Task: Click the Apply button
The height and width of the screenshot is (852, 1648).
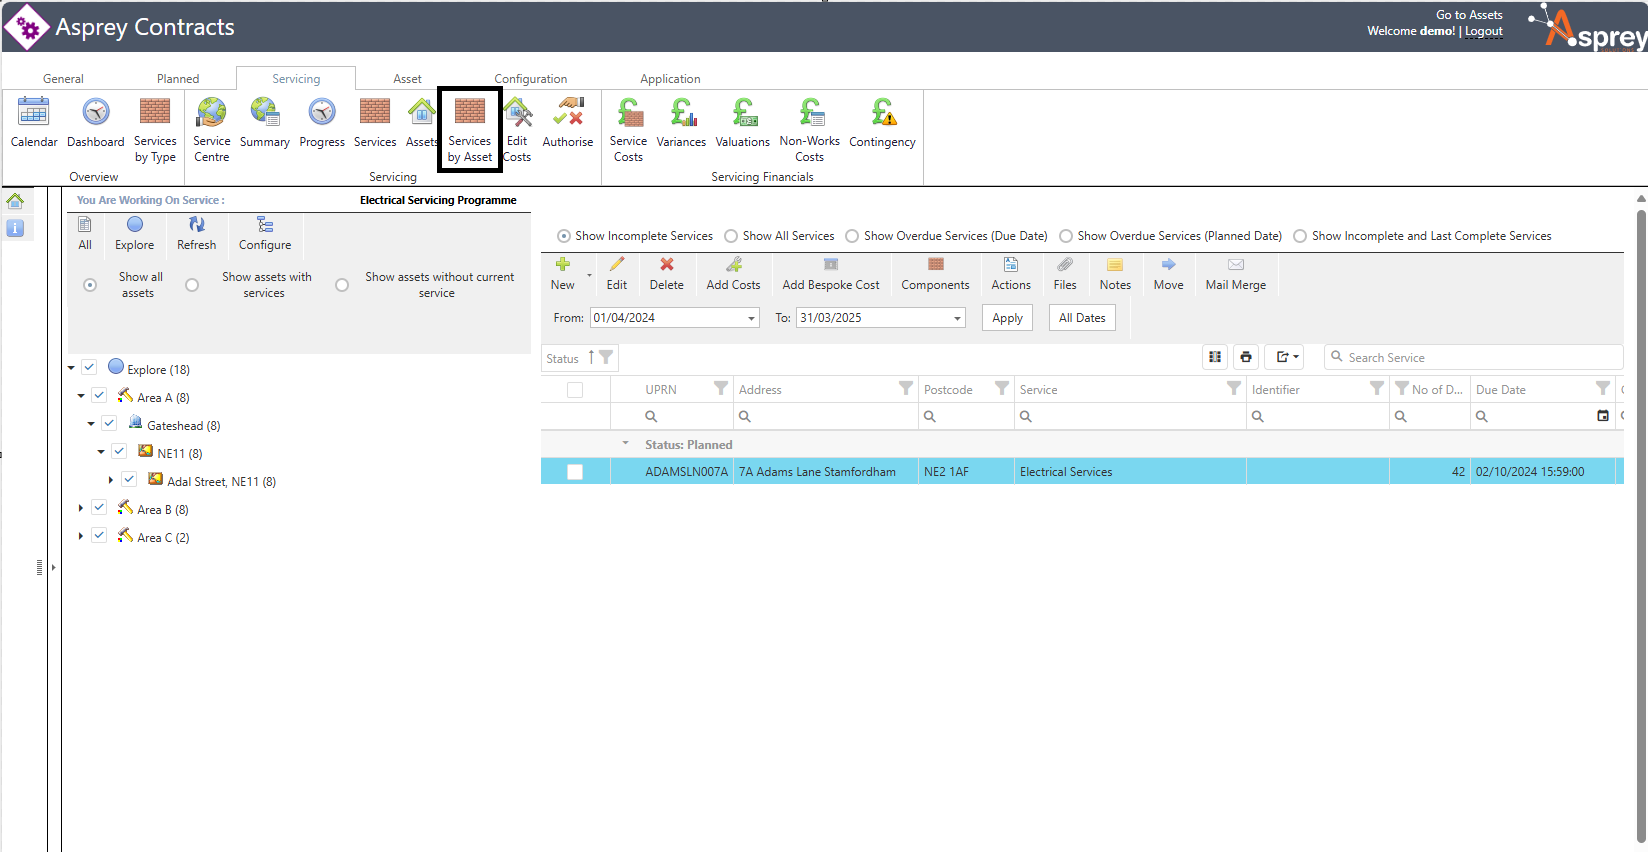Action: point(1007,318)
